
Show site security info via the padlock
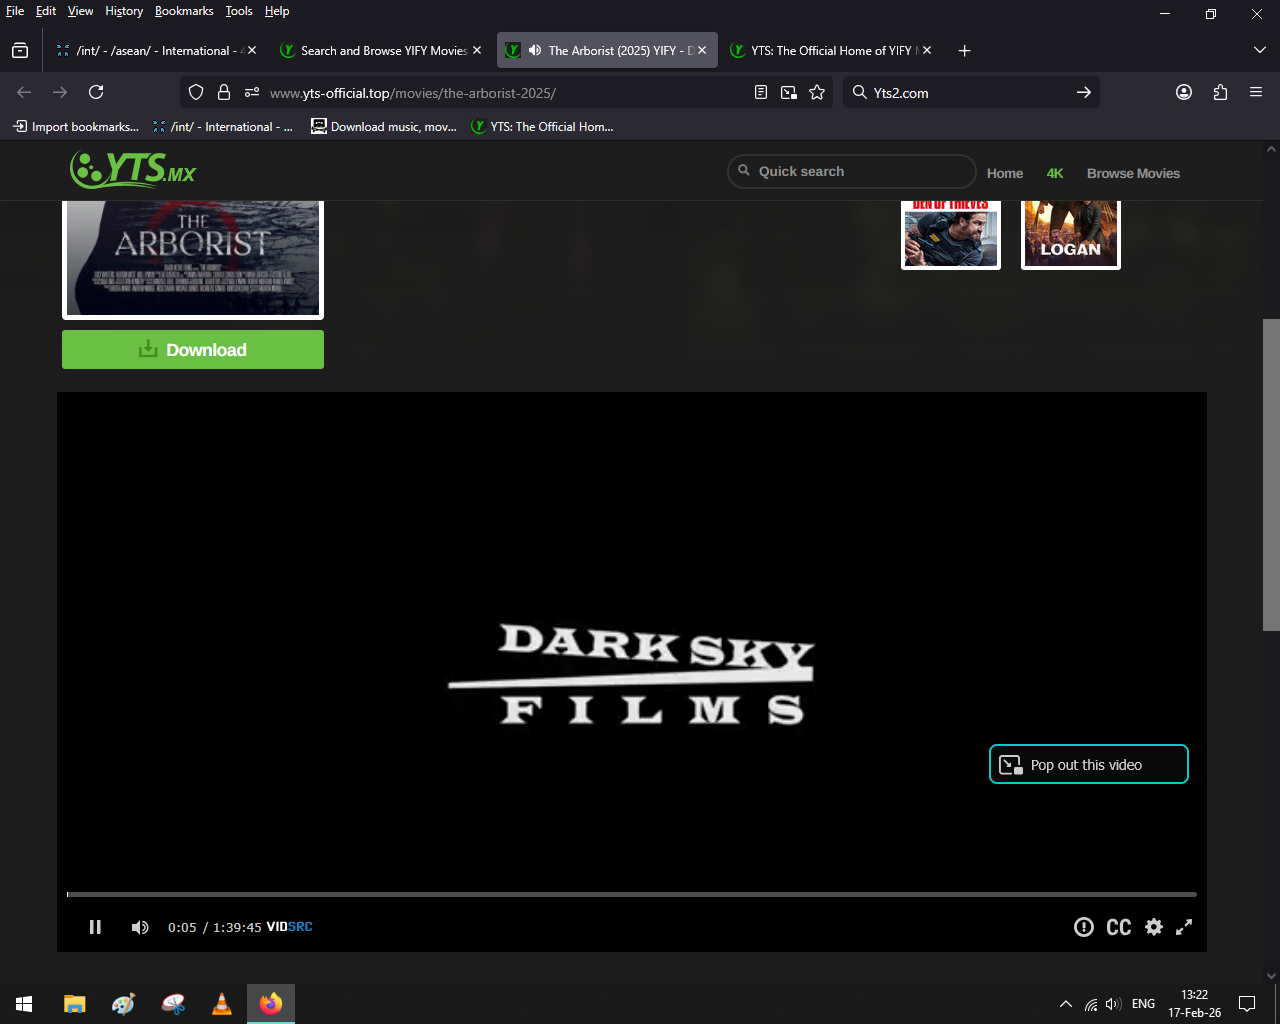pos(224,92)
